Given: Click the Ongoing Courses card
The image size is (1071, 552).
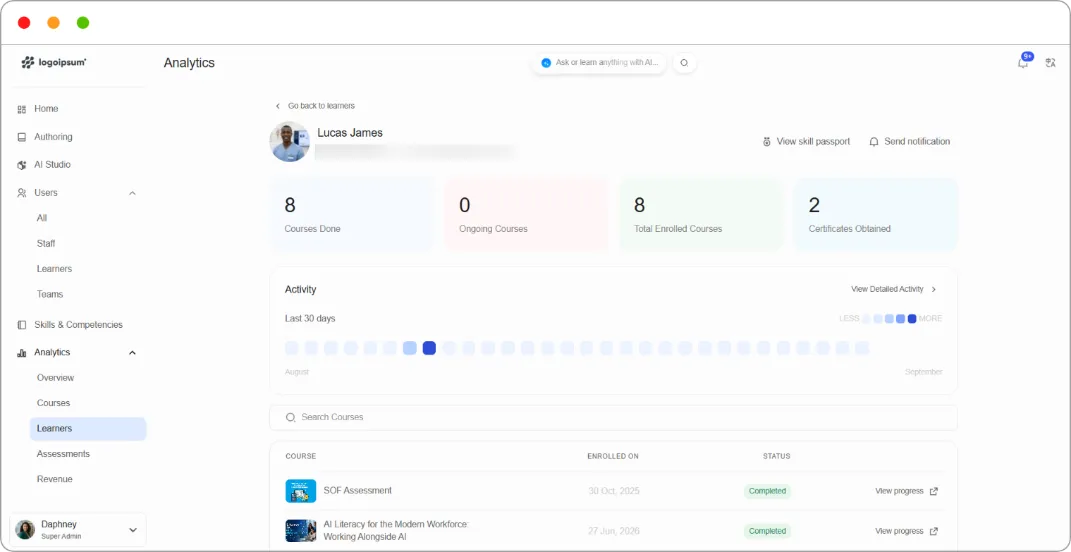Looking at the screenshot, I should coord(527,215).
